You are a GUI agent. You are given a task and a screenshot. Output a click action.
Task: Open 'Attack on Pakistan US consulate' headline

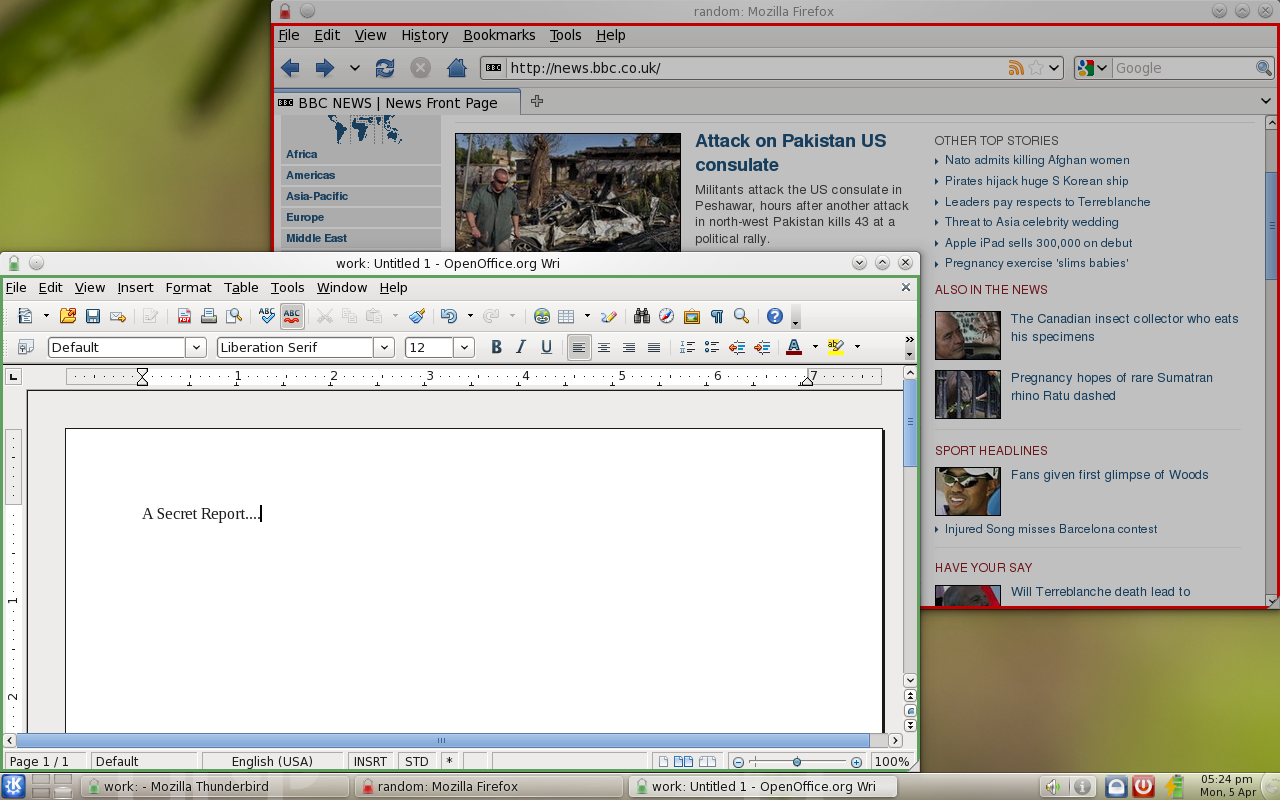click(x=790, y=153)
